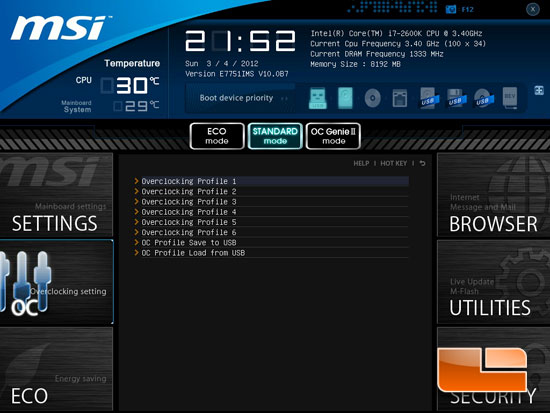This screenshot has width=550, height=413.
Task: Click the HOT KEY link
Action: 394,164
